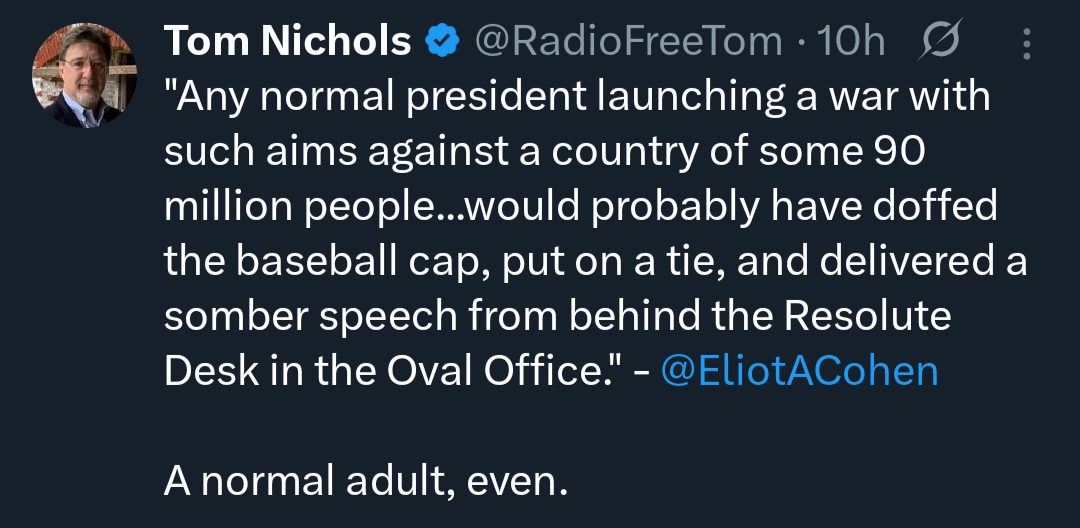Open the three-dot more options menu

[1026, 41]
